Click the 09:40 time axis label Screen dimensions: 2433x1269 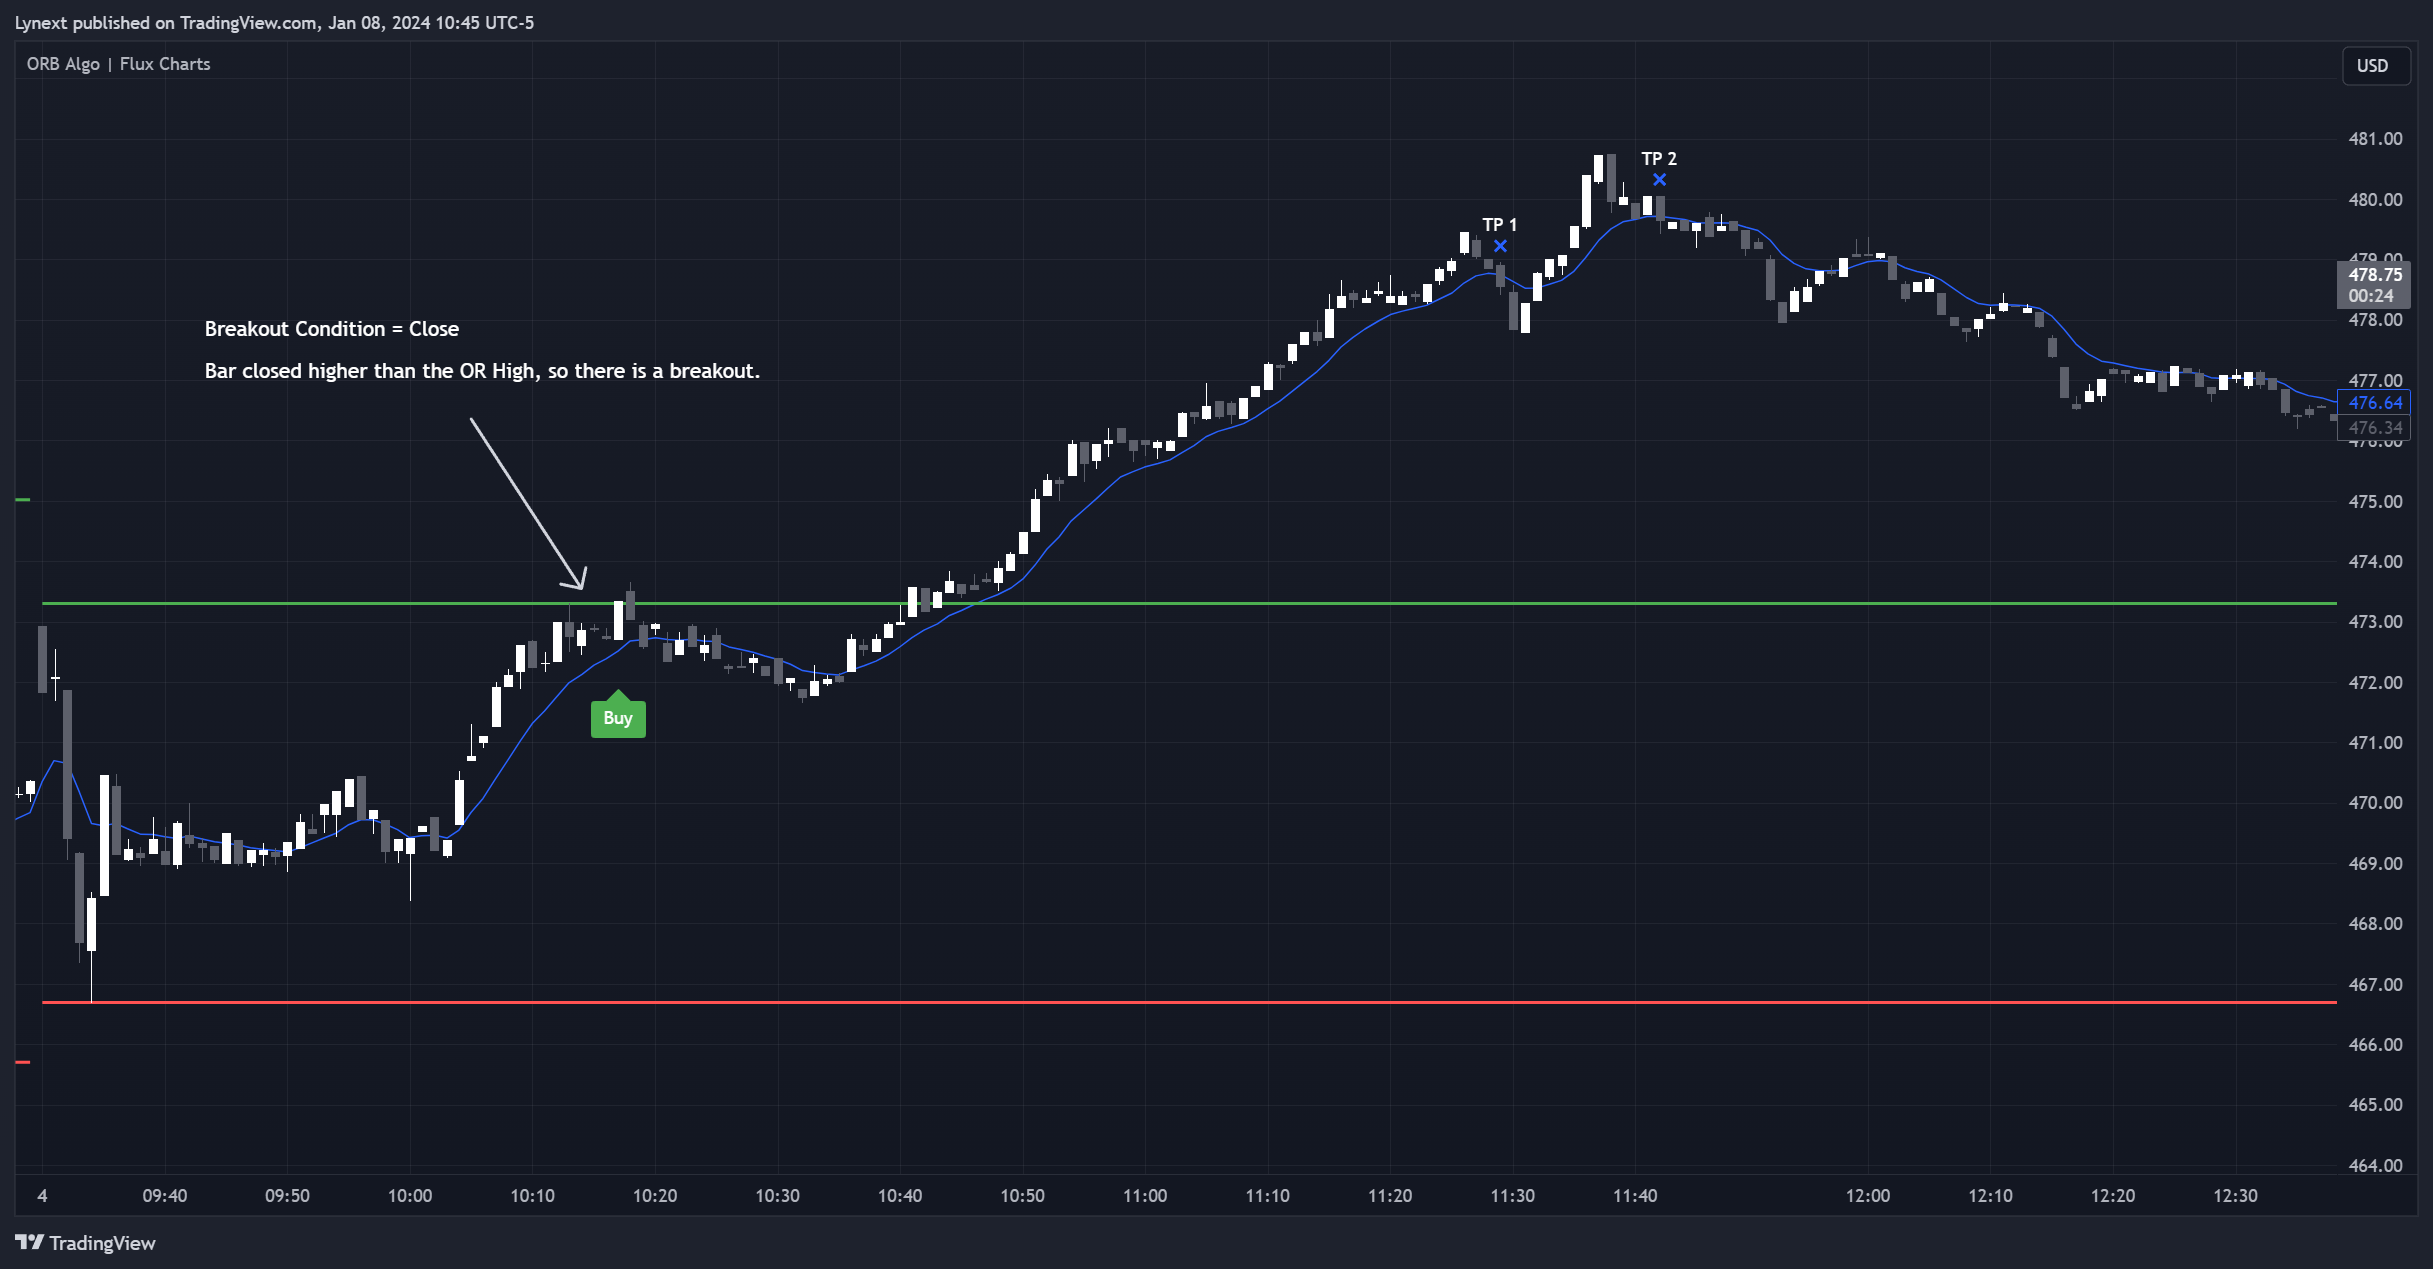click(165, 1196)
